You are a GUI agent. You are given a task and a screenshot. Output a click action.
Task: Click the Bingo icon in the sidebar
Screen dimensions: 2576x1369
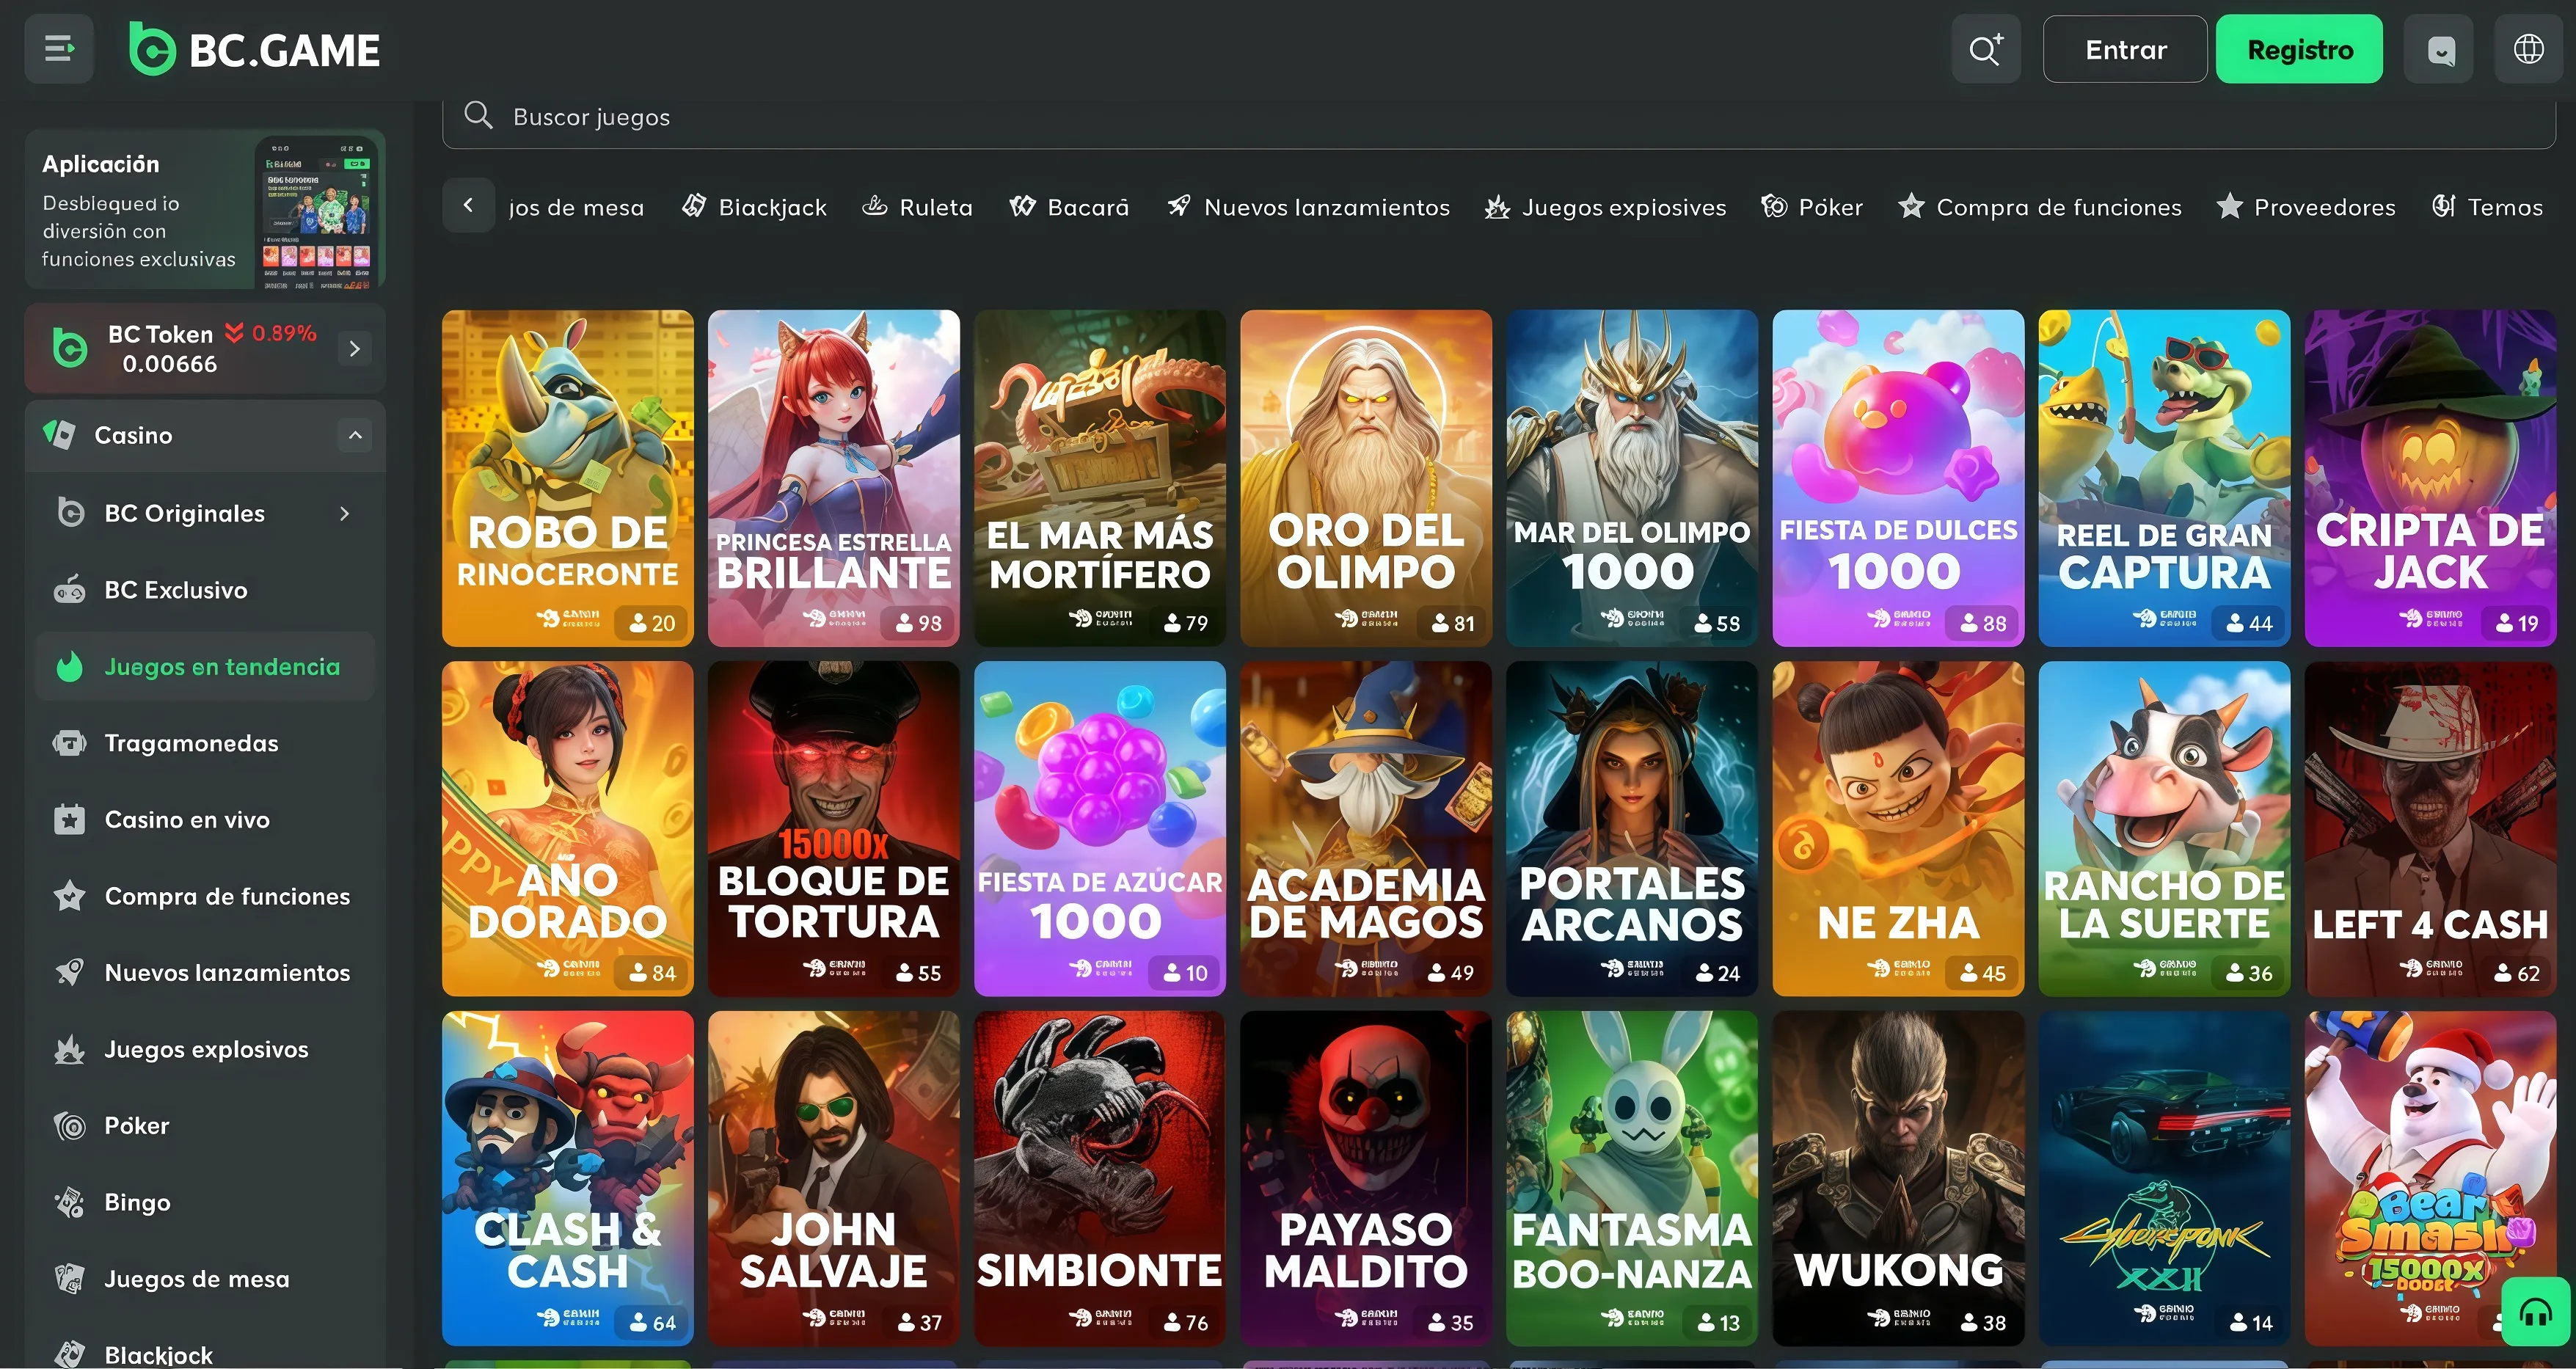(x=68, y=1202)
